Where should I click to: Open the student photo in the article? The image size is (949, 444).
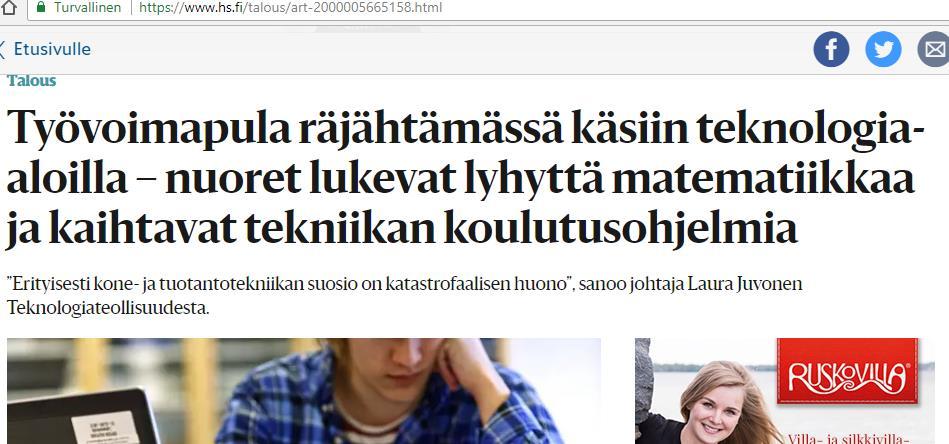click(x=303, y=391)
